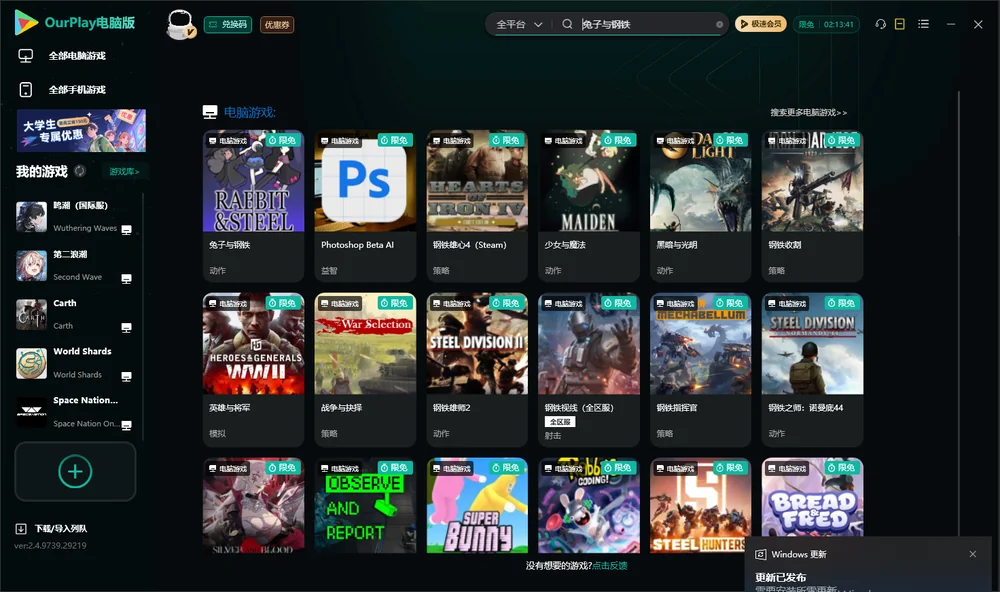Open the 兑换码 redeem code button
Viewport: 1000px width, 592px height.
[228, 24]
